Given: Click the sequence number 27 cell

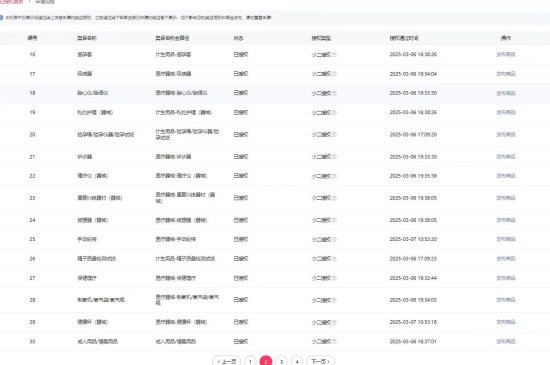Looking at the screenshot, I should (32, 278).
